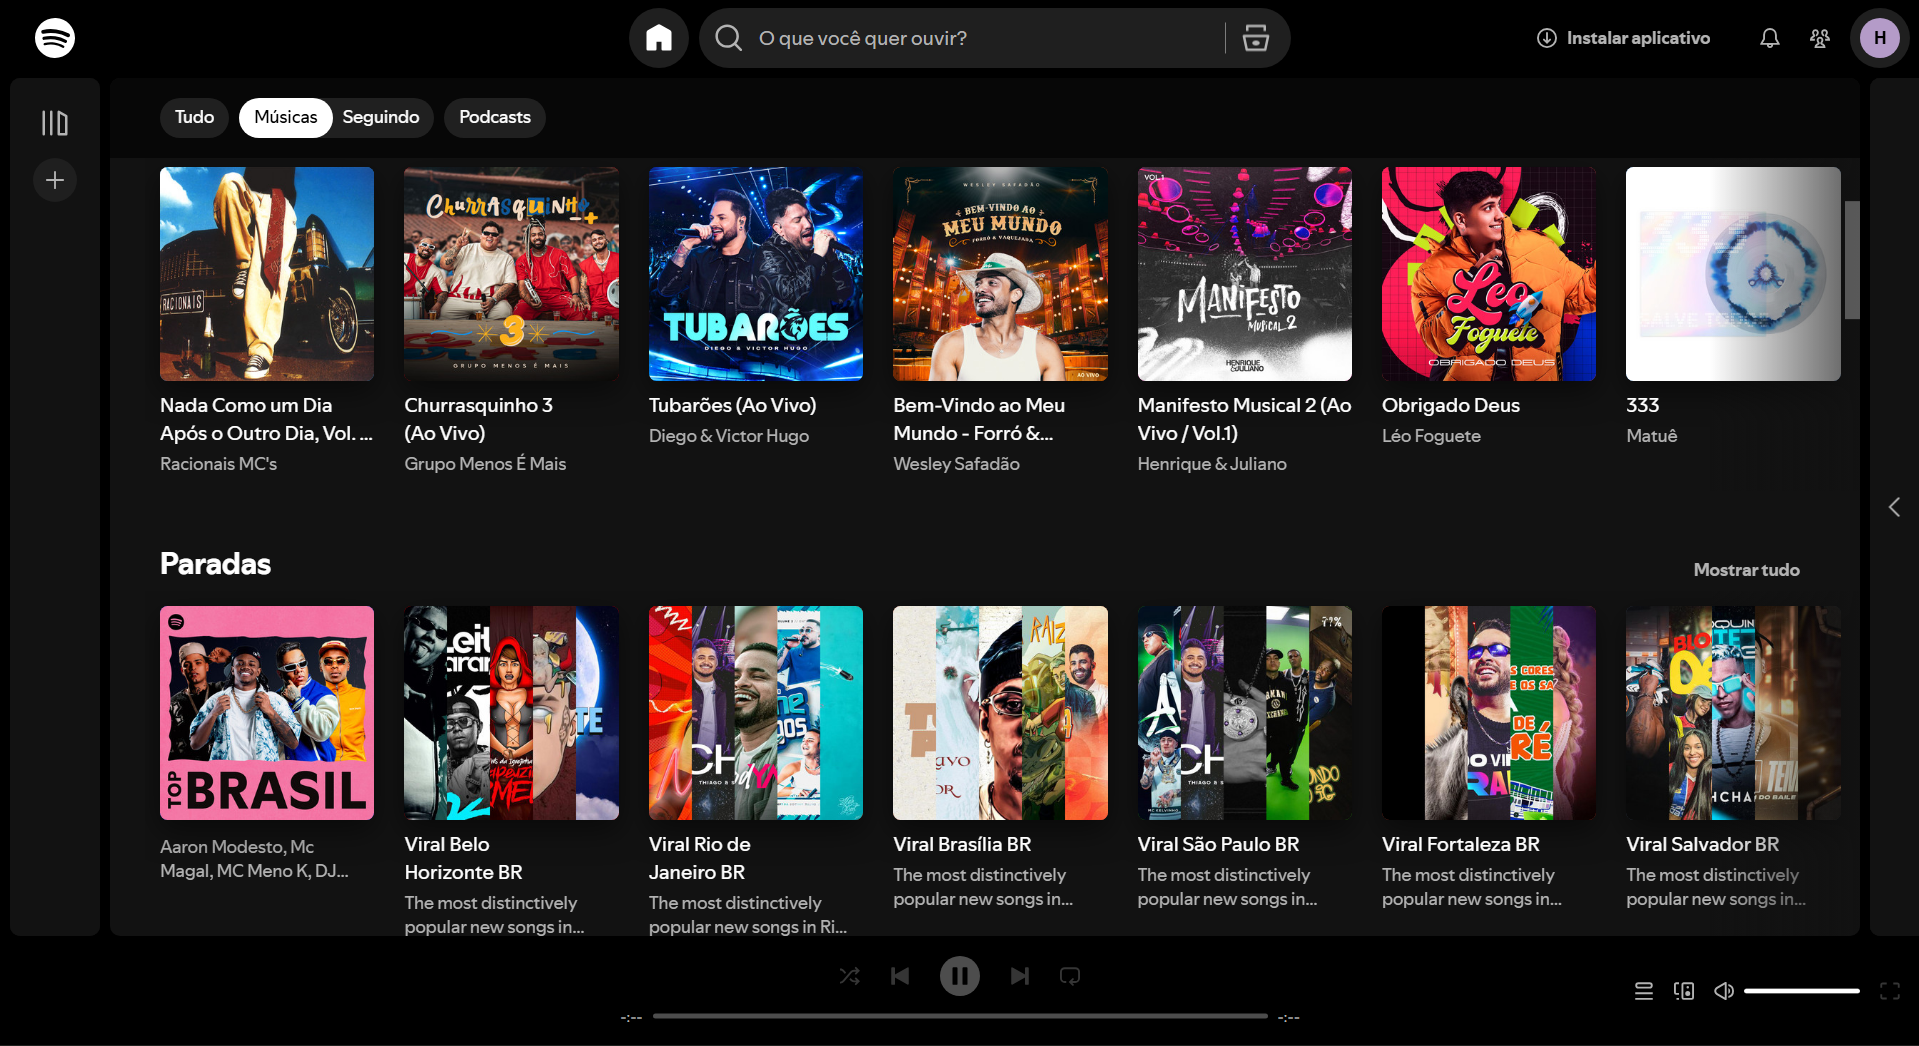
Task: Open Viral Fortaleza BR cover
Action: (1489, 713)
